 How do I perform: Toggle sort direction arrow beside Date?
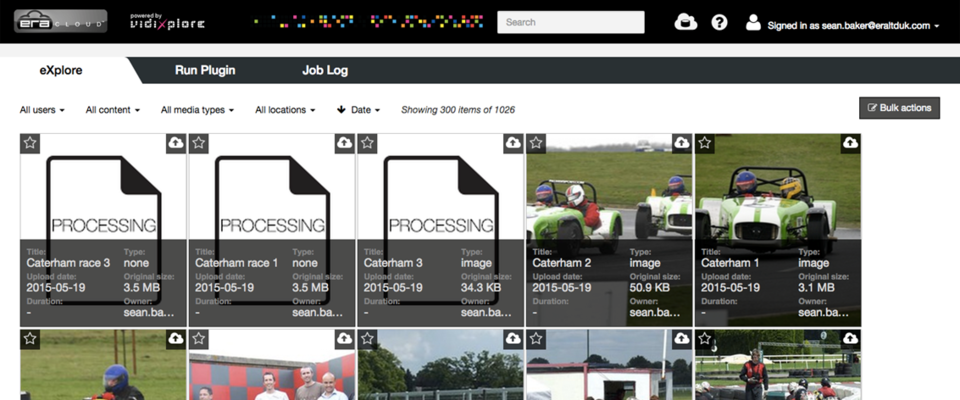coord(341,110)
